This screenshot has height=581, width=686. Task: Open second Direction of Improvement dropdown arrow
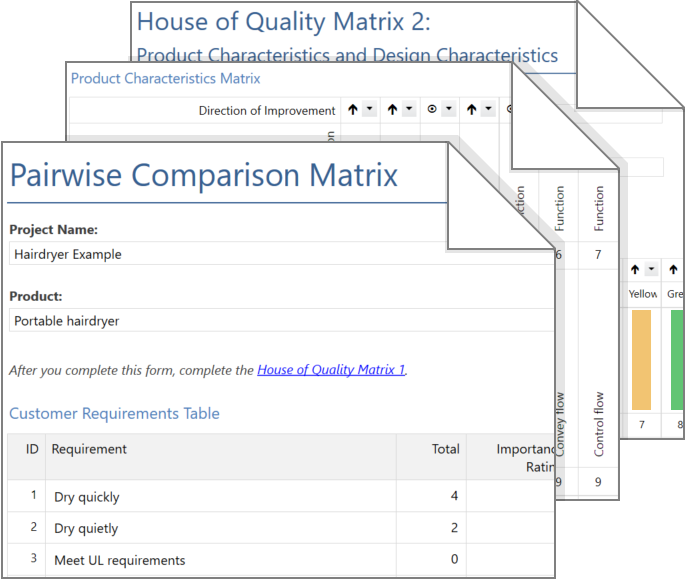409,109
